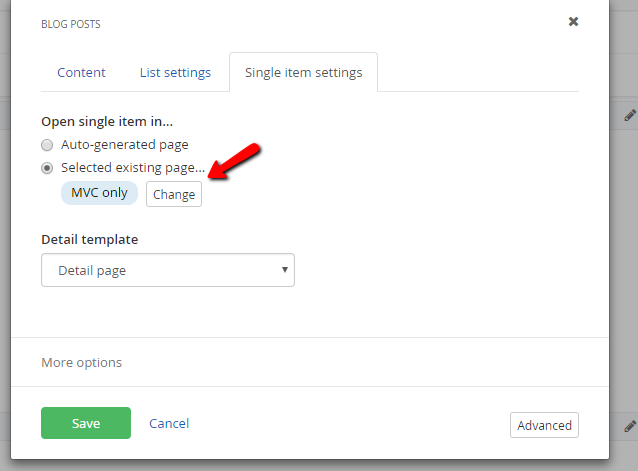Open the List settings tab

175,72
